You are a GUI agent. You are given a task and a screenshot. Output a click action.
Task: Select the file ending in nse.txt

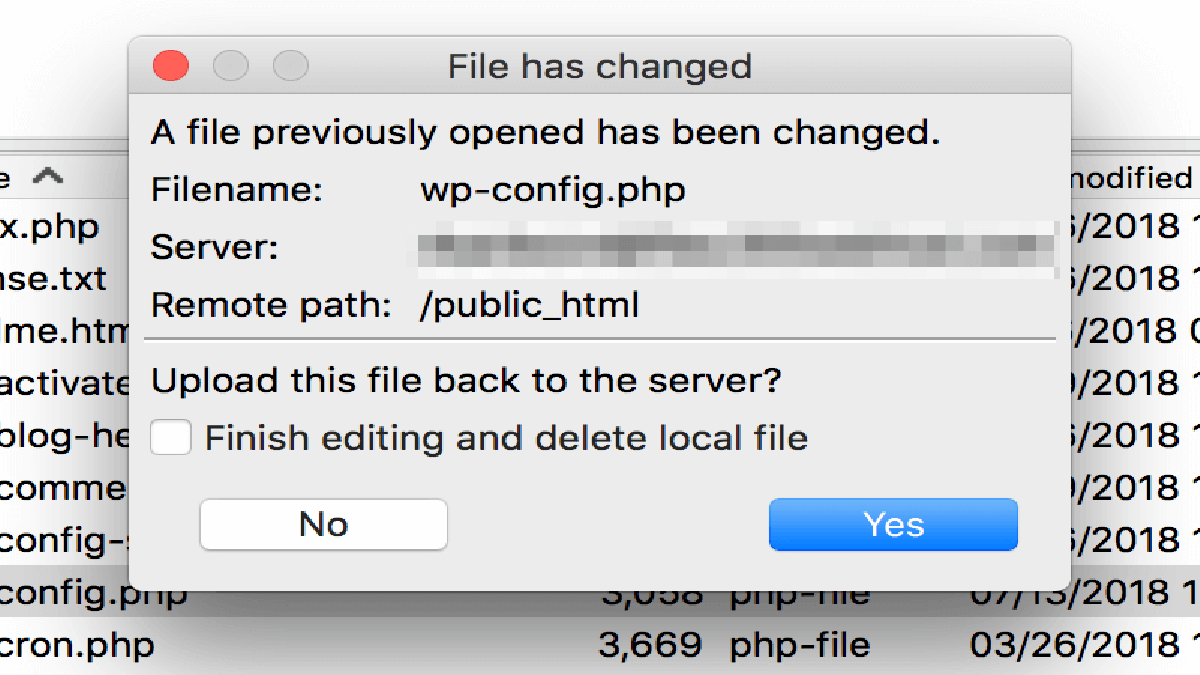click(x=53, y=279)
